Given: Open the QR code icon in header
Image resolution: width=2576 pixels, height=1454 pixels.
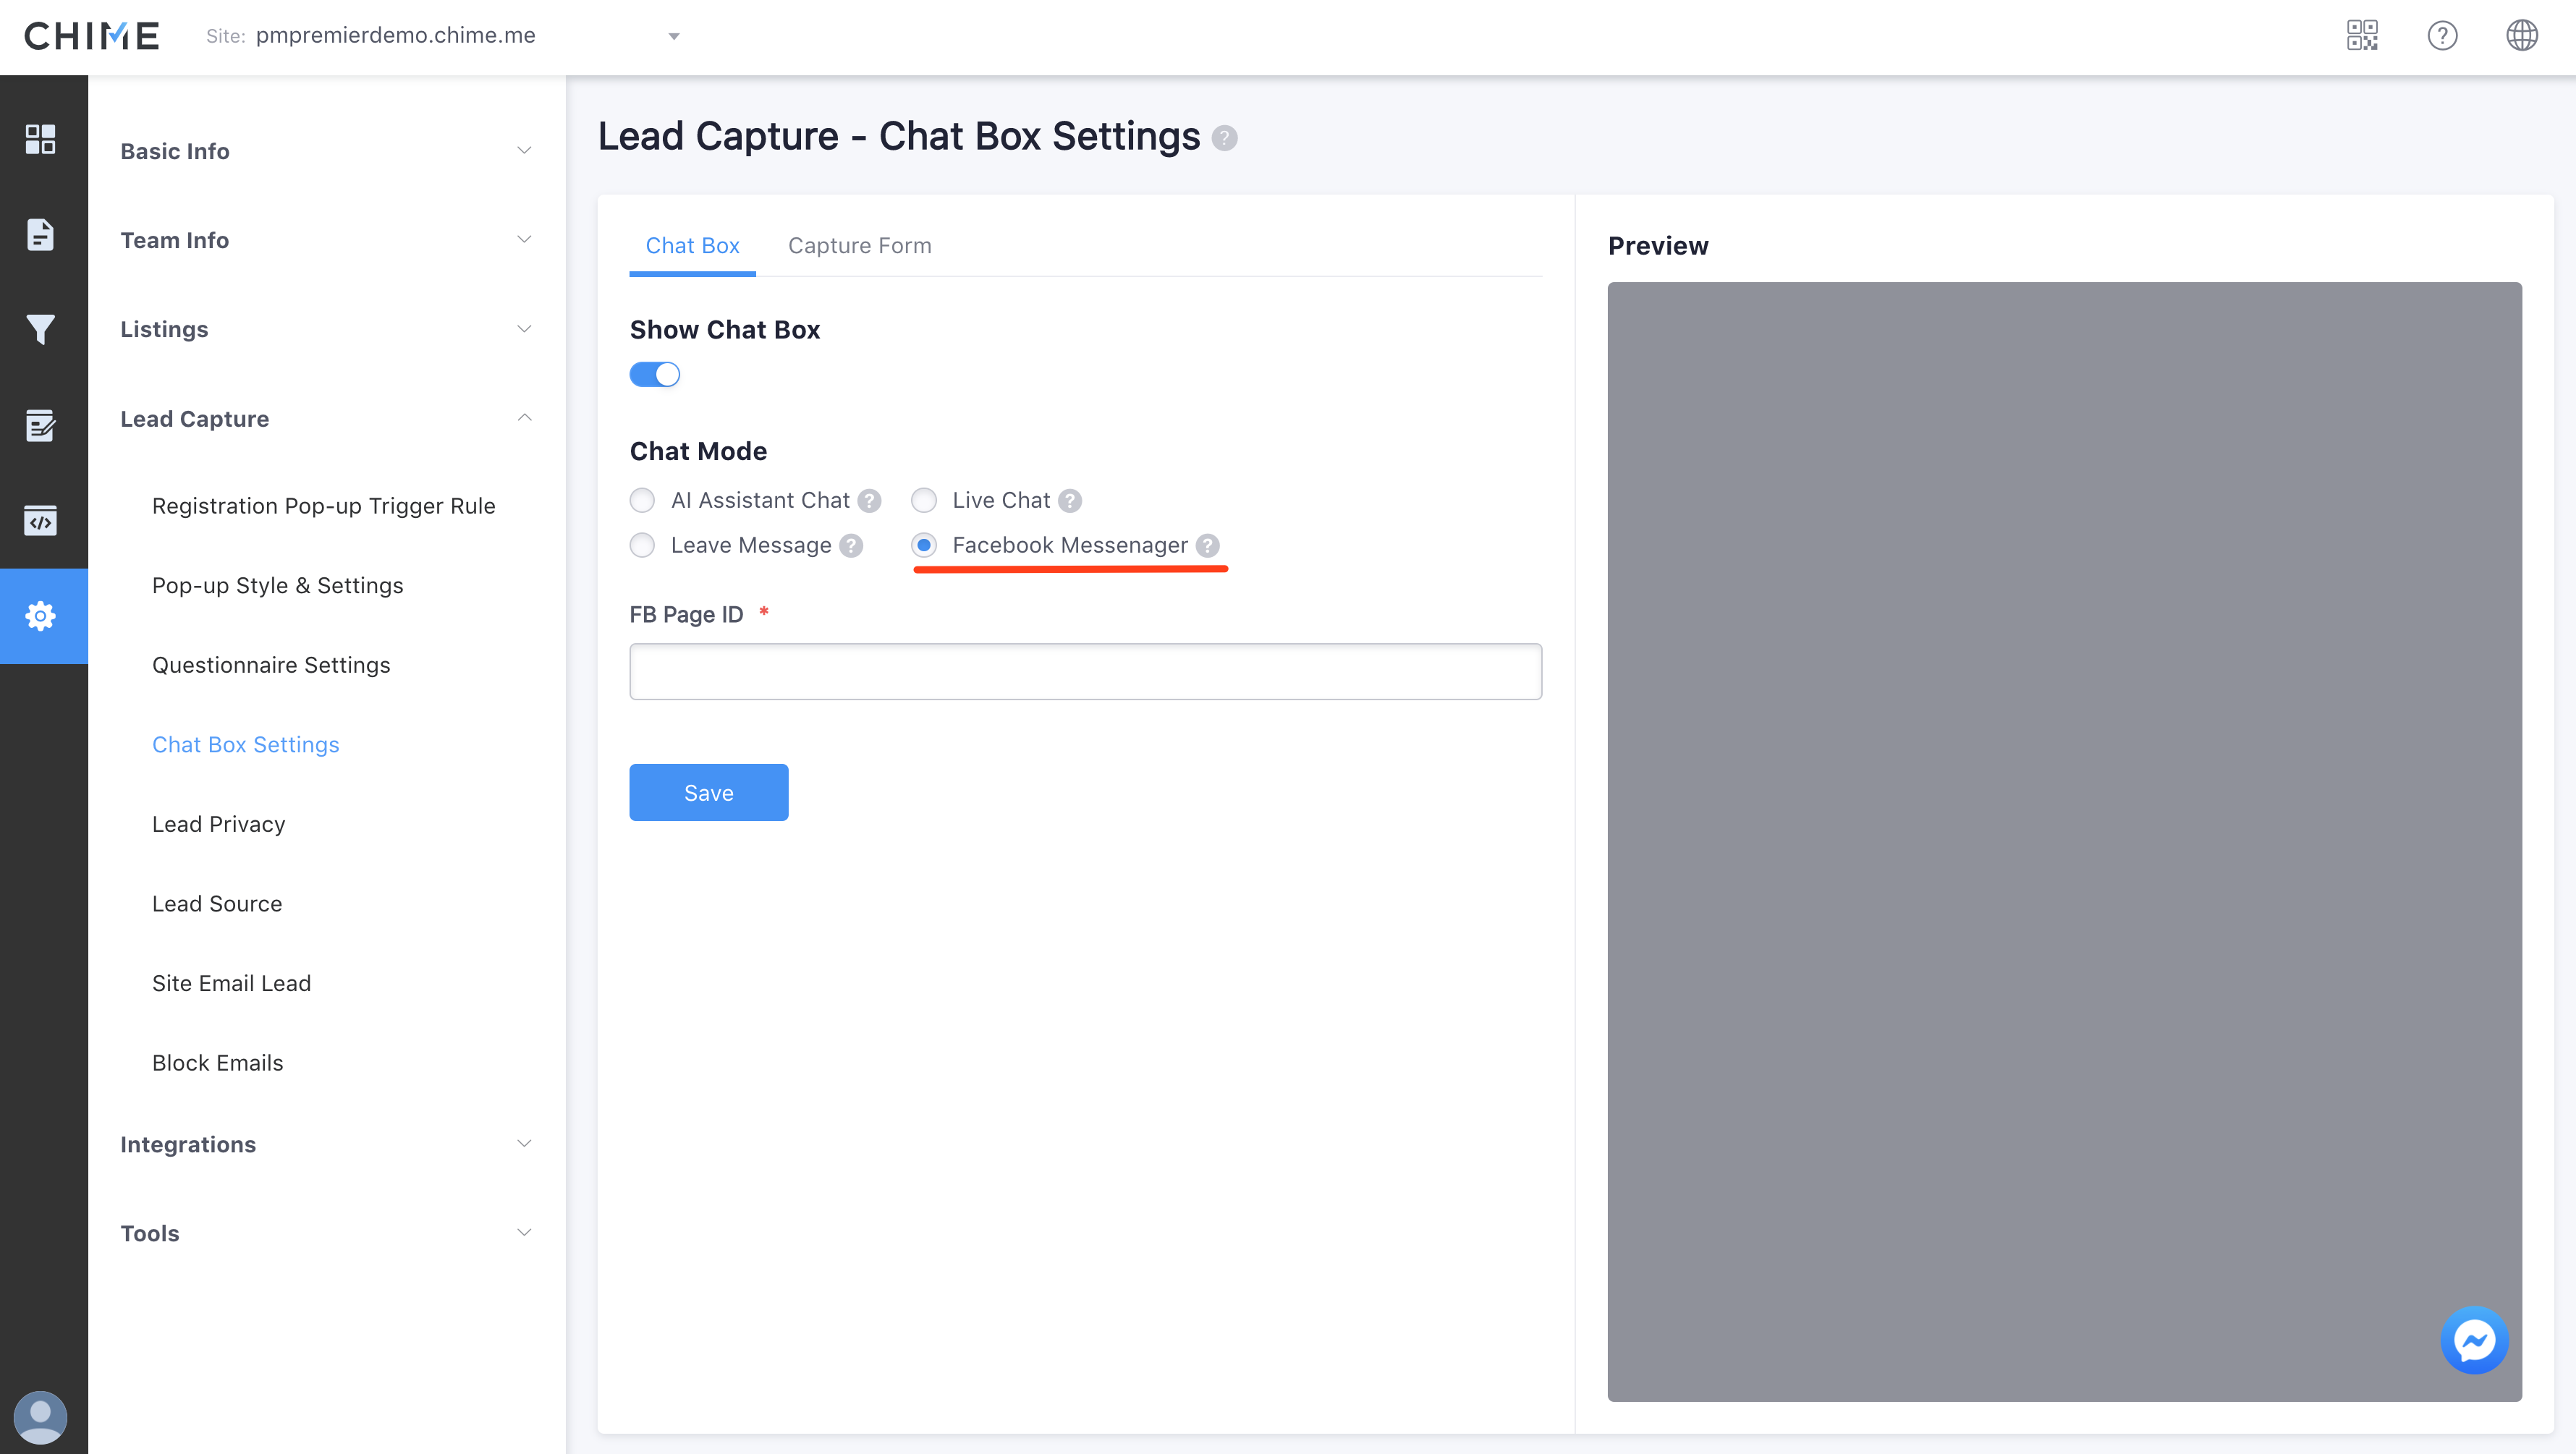Looking at the screenshot, I should 2362,36.
